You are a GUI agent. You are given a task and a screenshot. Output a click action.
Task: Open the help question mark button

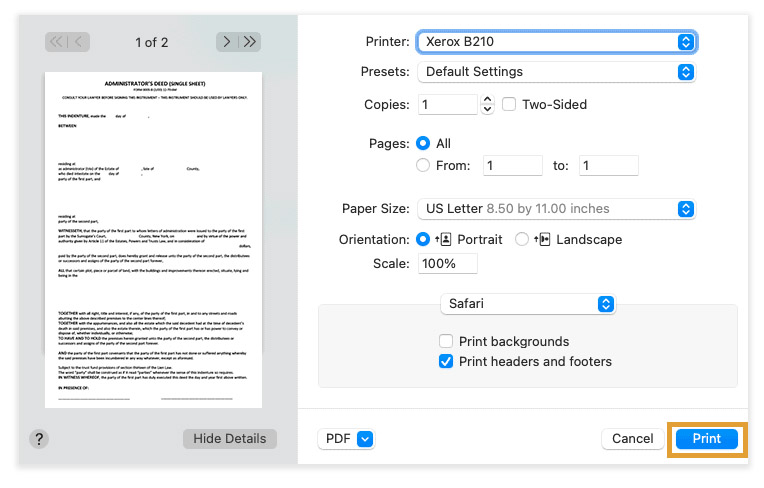pyautogui.click(x=39, y=439)
